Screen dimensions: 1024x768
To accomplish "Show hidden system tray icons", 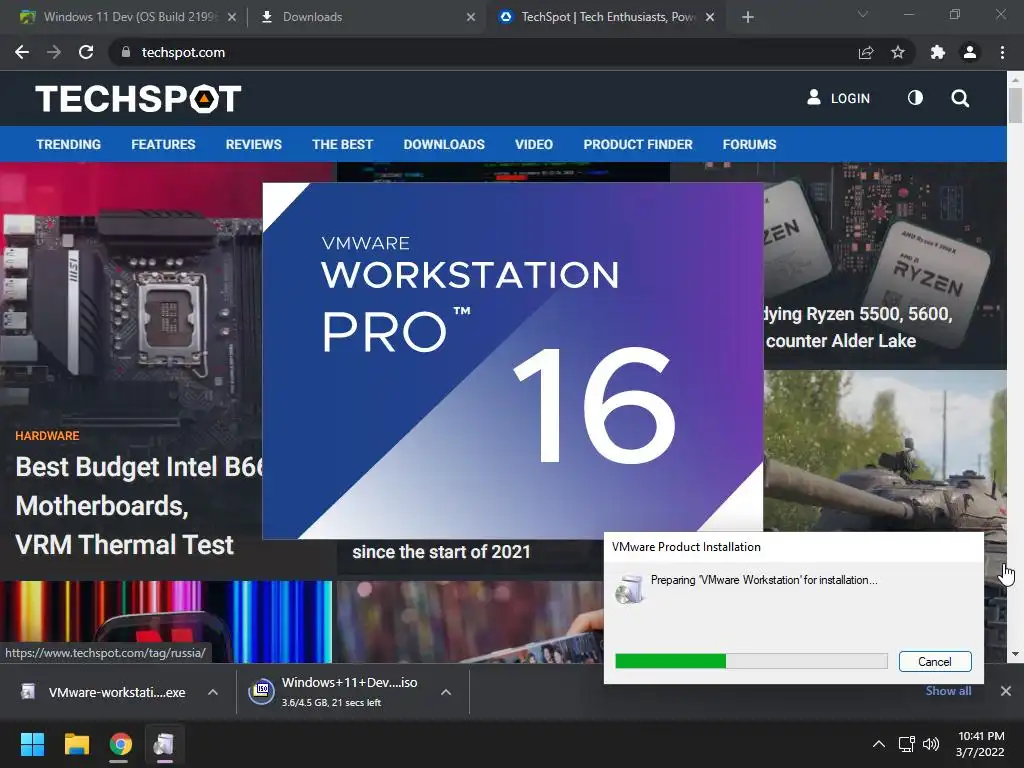I will click(879, 744).
